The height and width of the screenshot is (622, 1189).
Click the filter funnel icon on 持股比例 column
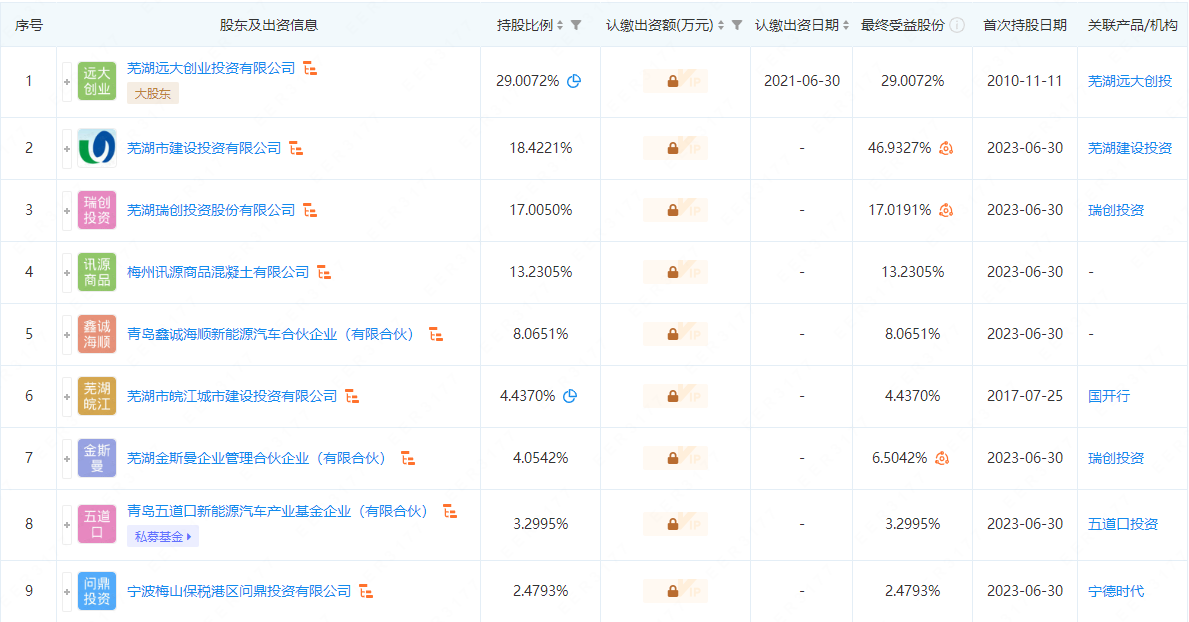(x=577, y=23)
